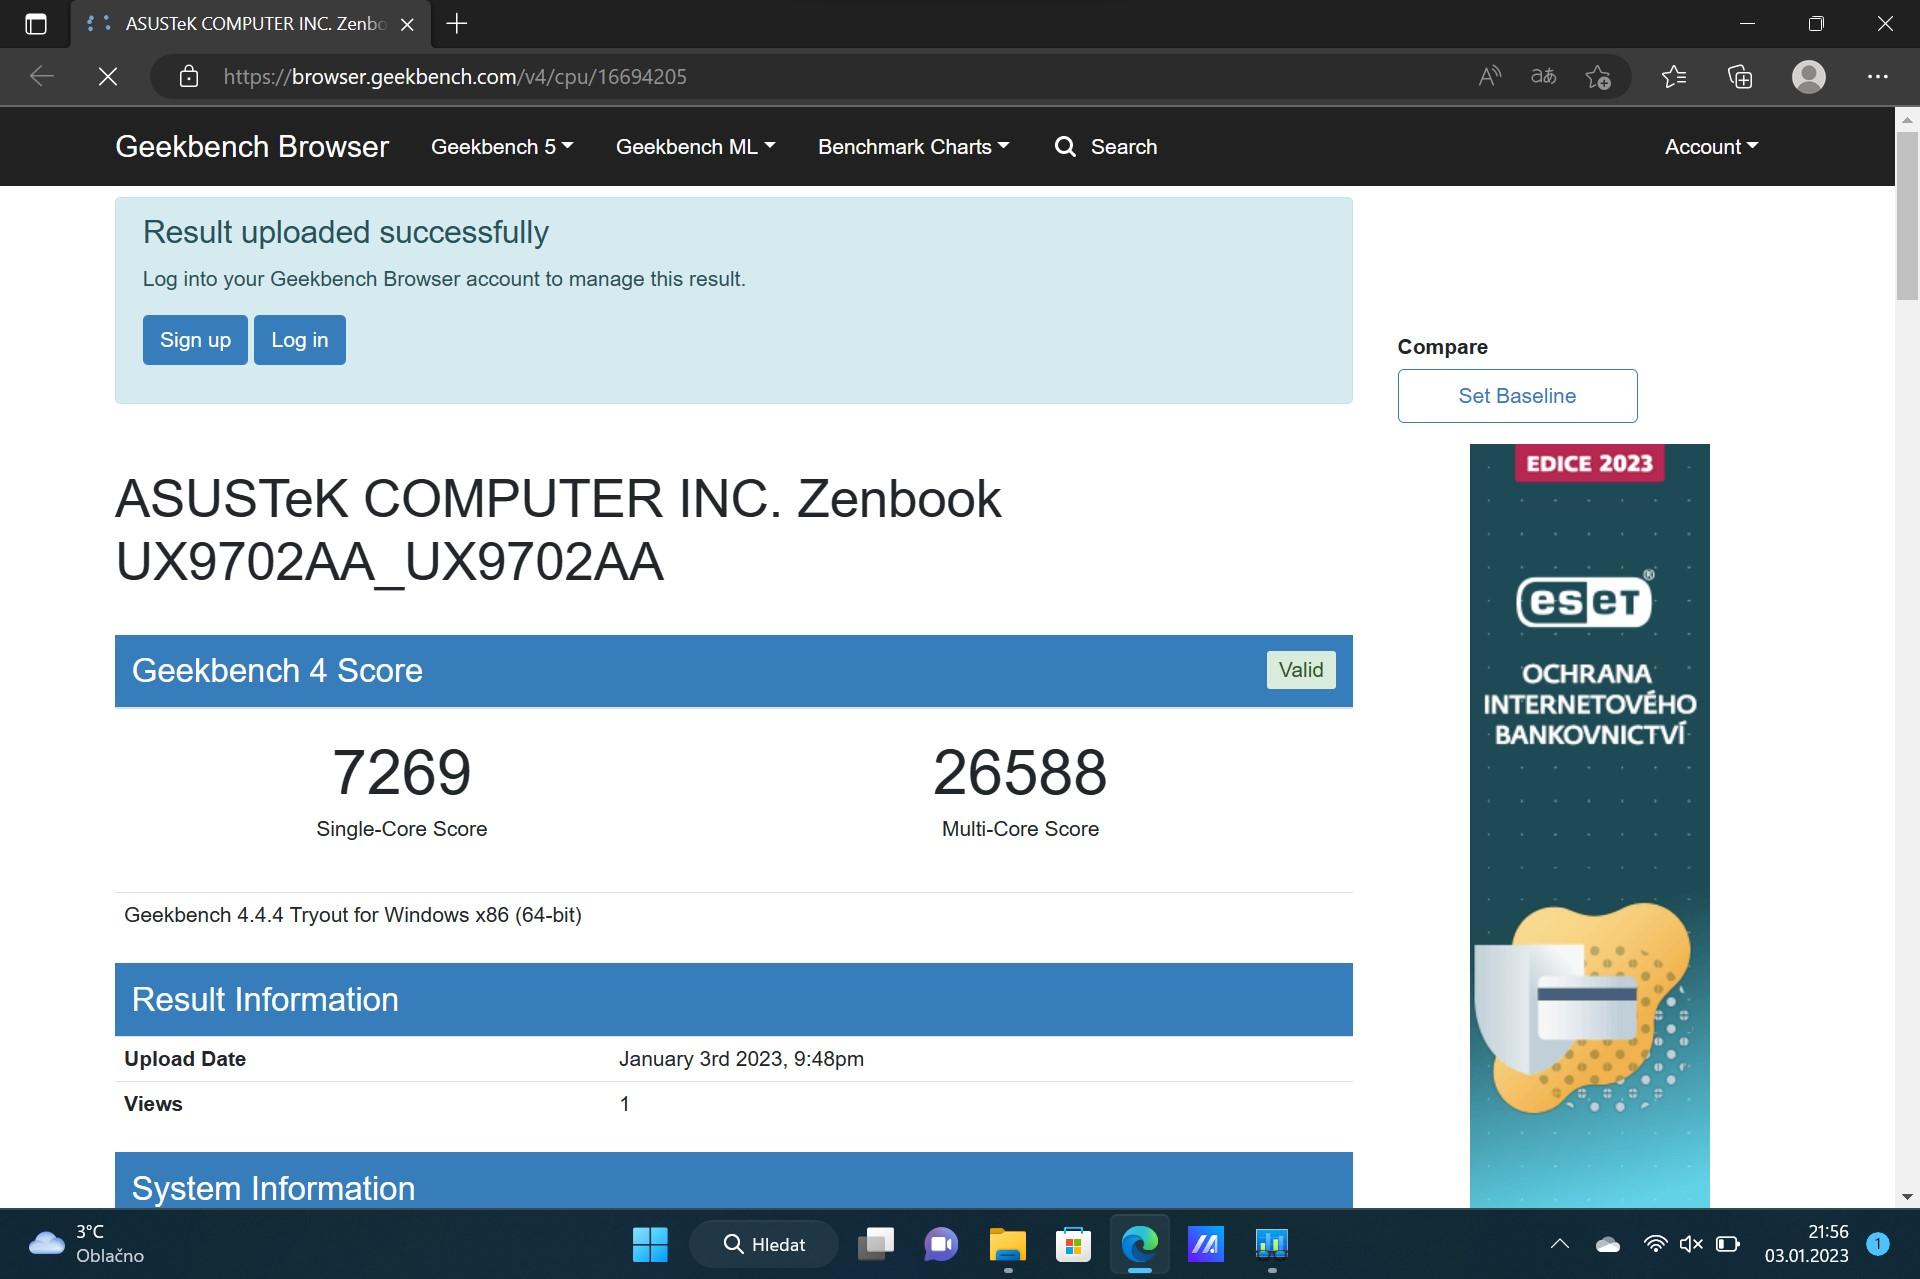Open the ESET banking protection ad
The image size is (1920, 1279).
[x=1589, y=825]
